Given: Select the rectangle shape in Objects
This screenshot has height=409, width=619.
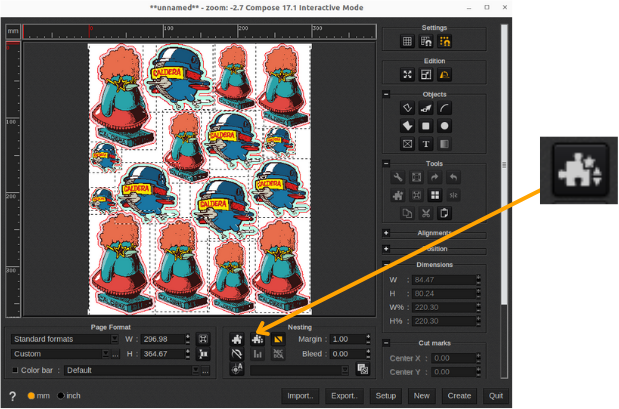Looking at the screenshot, I should click(426, 126).
